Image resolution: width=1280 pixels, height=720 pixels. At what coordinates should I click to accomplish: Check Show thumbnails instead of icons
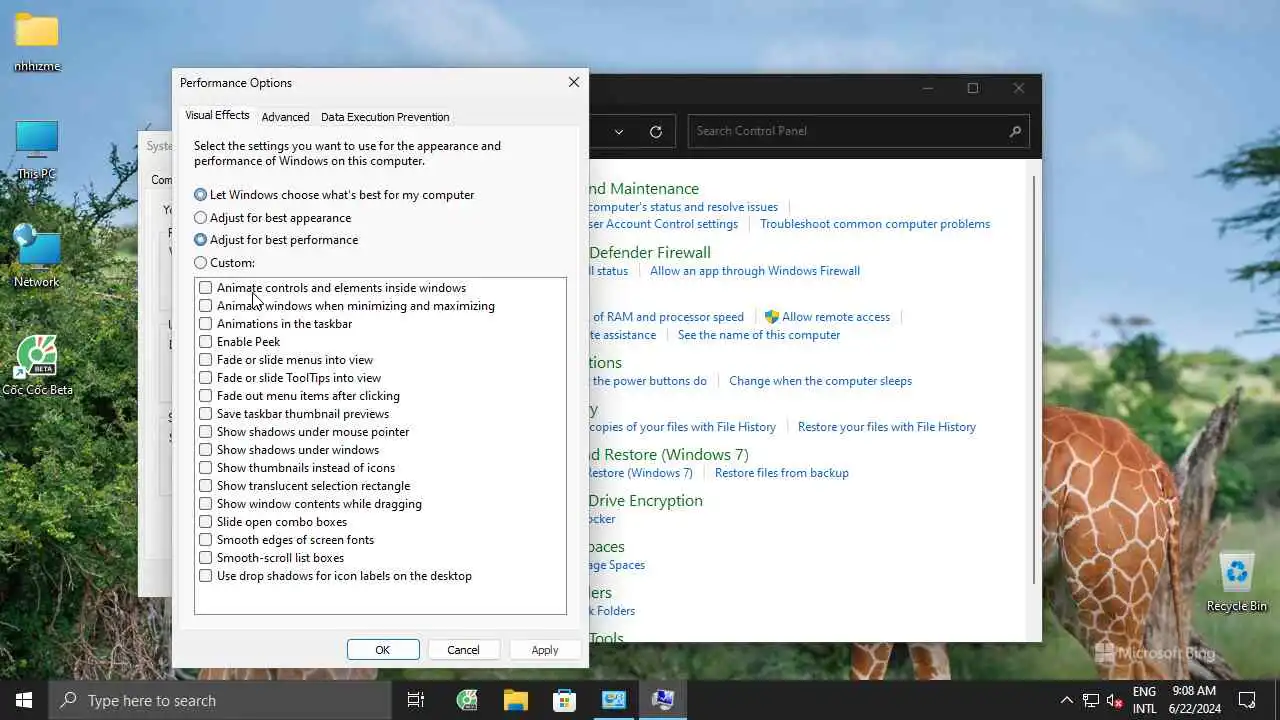coord(205,468)
